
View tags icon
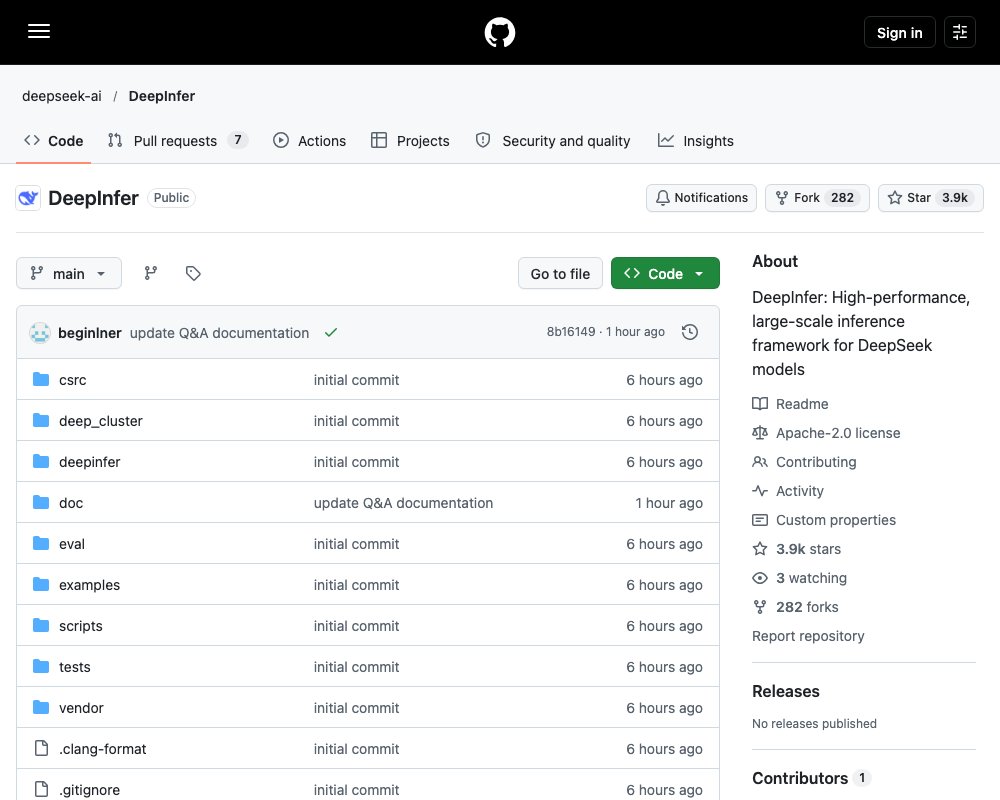pyautogui.click(x=193, y=273)
